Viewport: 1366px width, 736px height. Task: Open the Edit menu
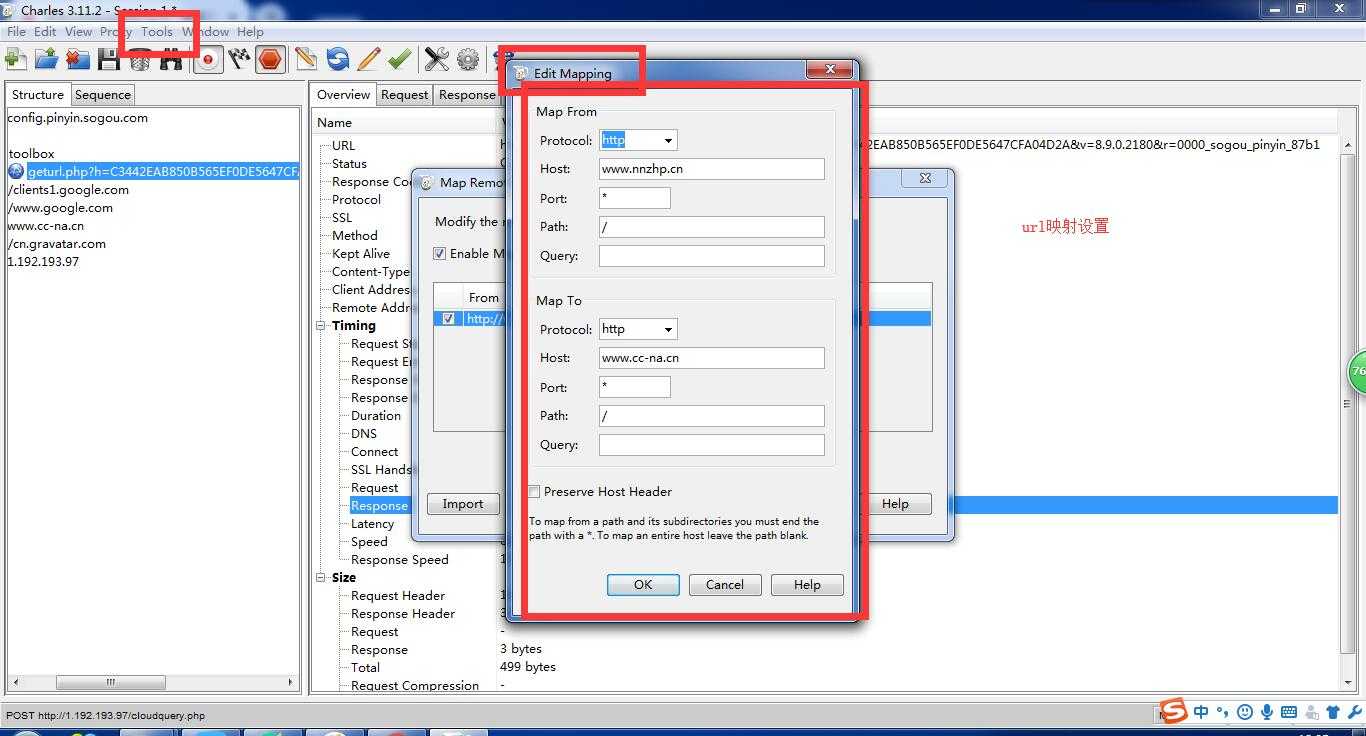pos(45,31)
